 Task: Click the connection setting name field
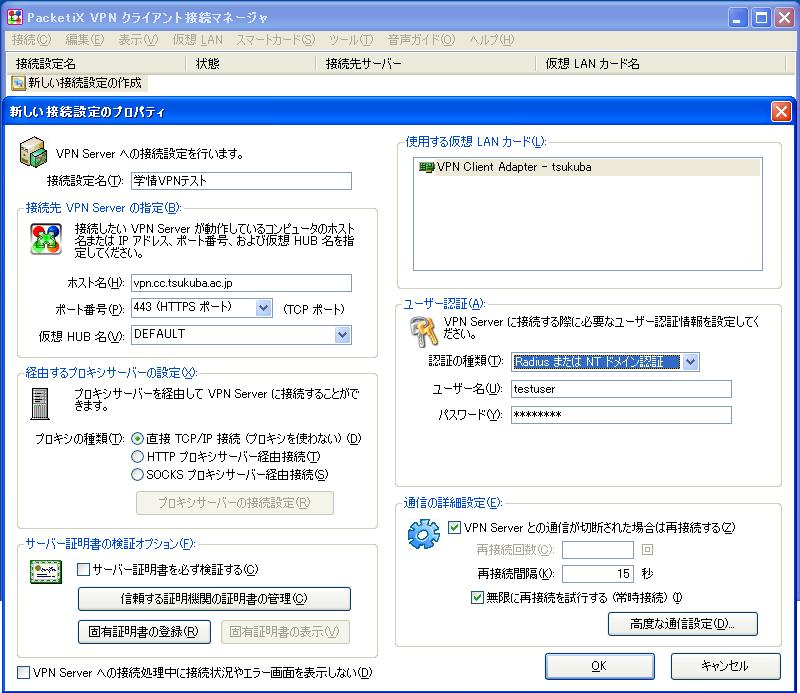point(241,181)
